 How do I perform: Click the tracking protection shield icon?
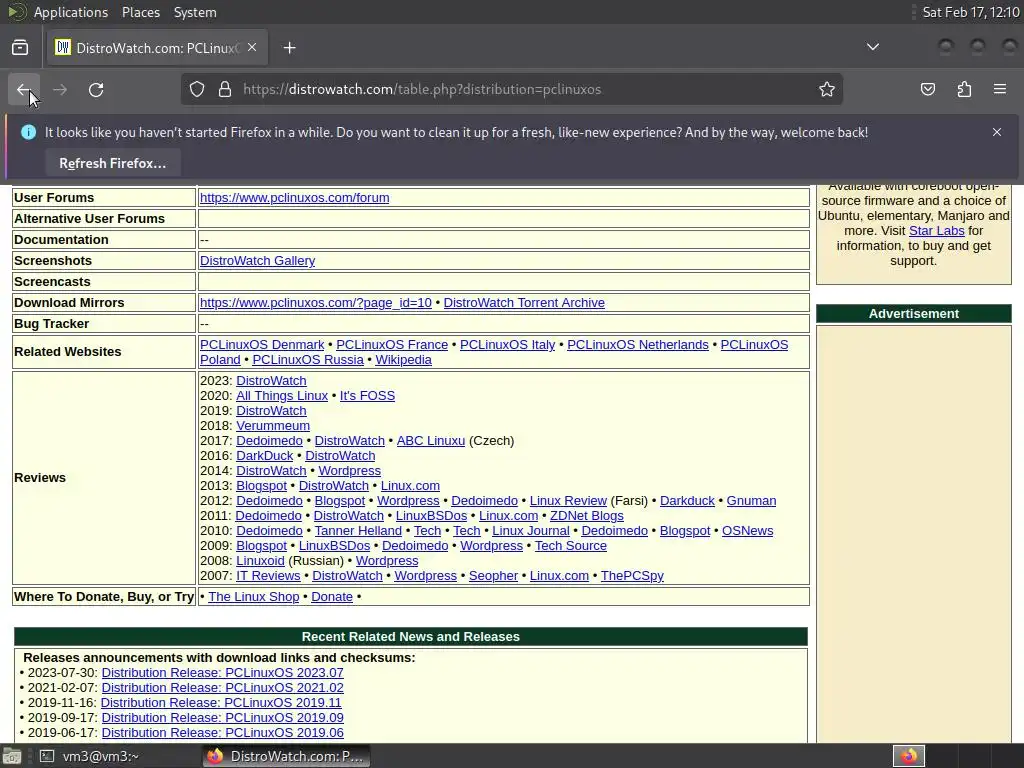[197, 89]
